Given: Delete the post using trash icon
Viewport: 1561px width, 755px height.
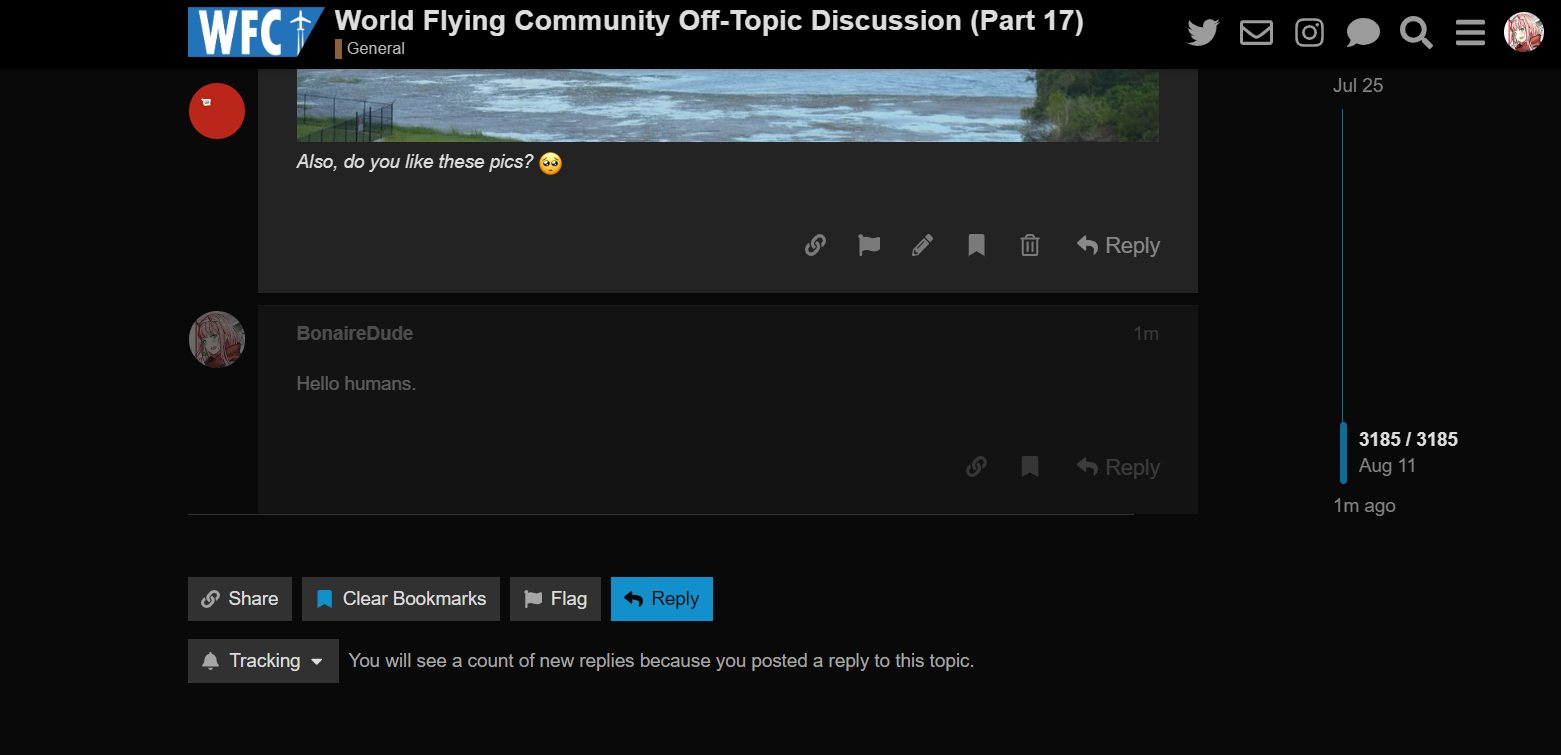Looking at the screenshot, I should click(x=1030, y=245).
